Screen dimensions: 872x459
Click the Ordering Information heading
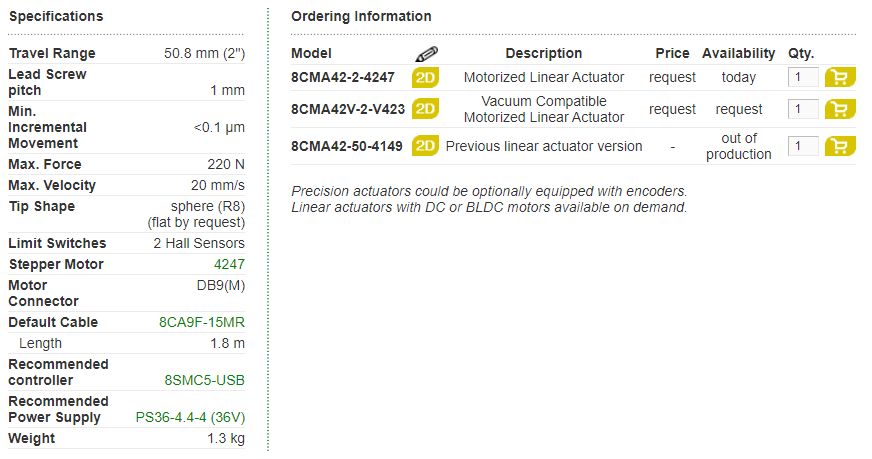(361, 16)
